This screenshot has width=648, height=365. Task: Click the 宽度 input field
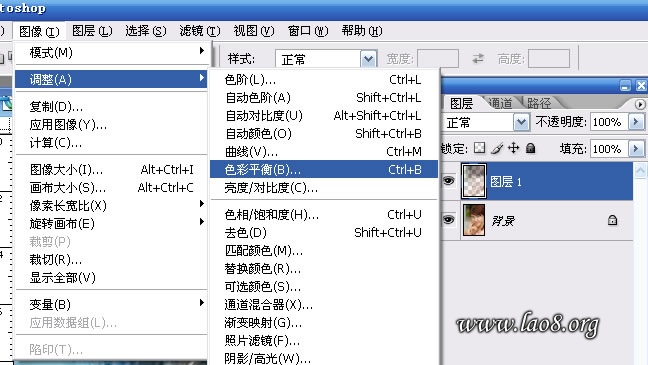coord(438,59)
